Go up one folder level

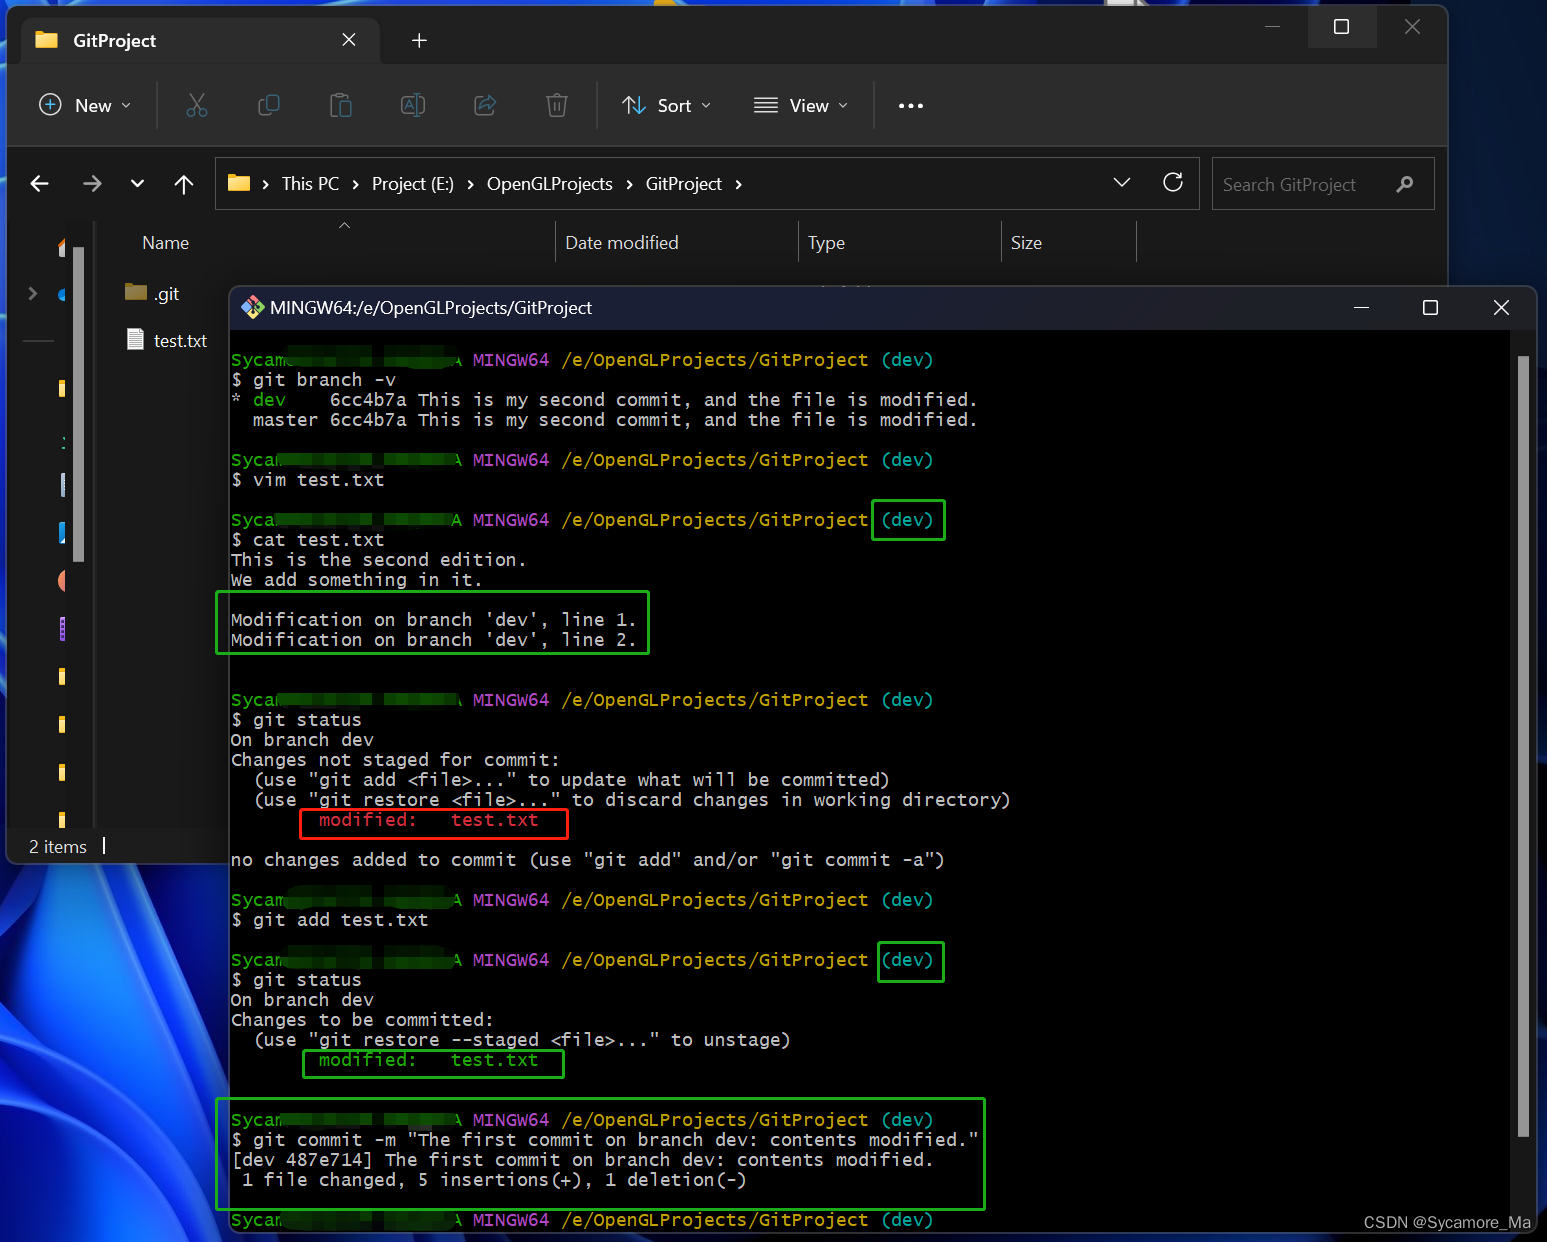coord(184,184)
